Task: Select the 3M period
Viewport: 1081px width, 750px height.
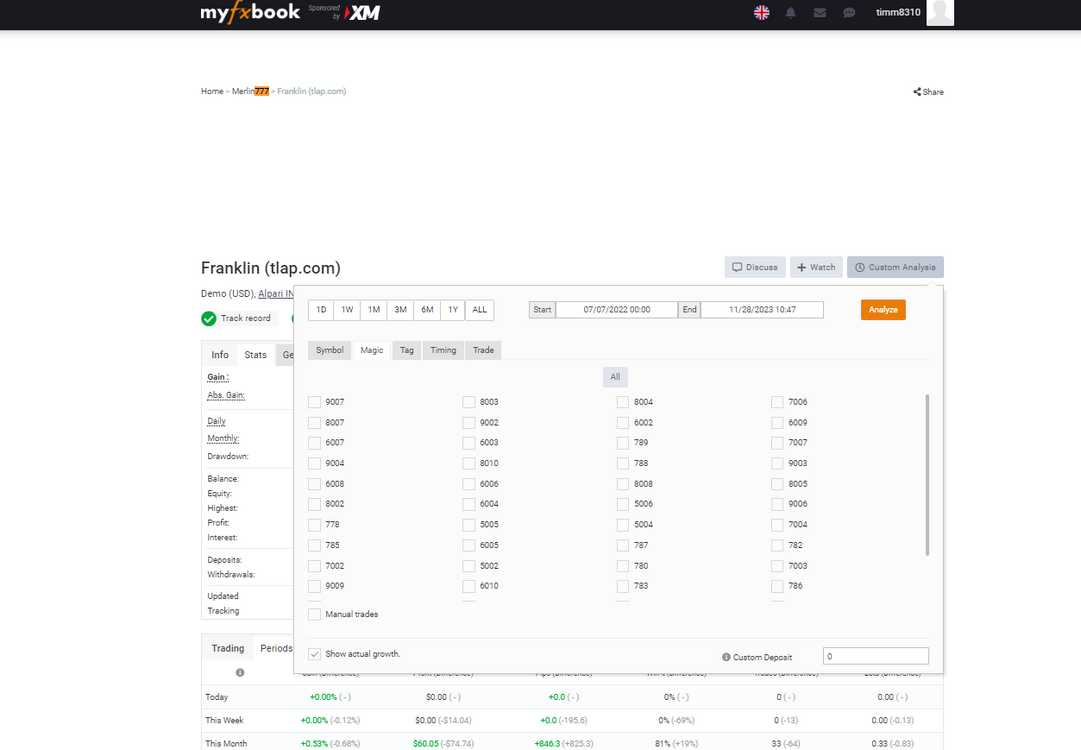Action: point(401,310)
